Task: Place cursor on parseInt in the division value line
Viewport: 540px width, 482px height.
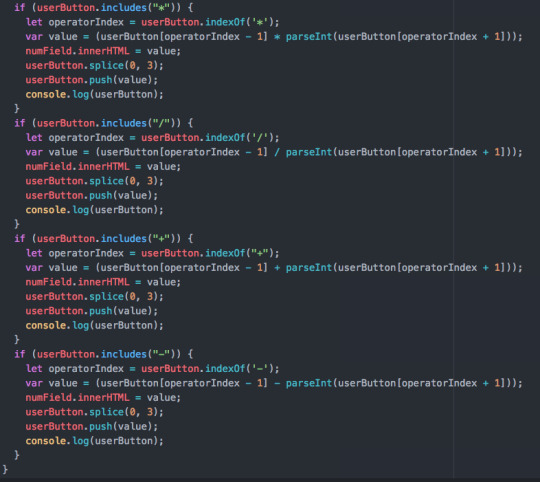Action: click(x=309, y=152)
